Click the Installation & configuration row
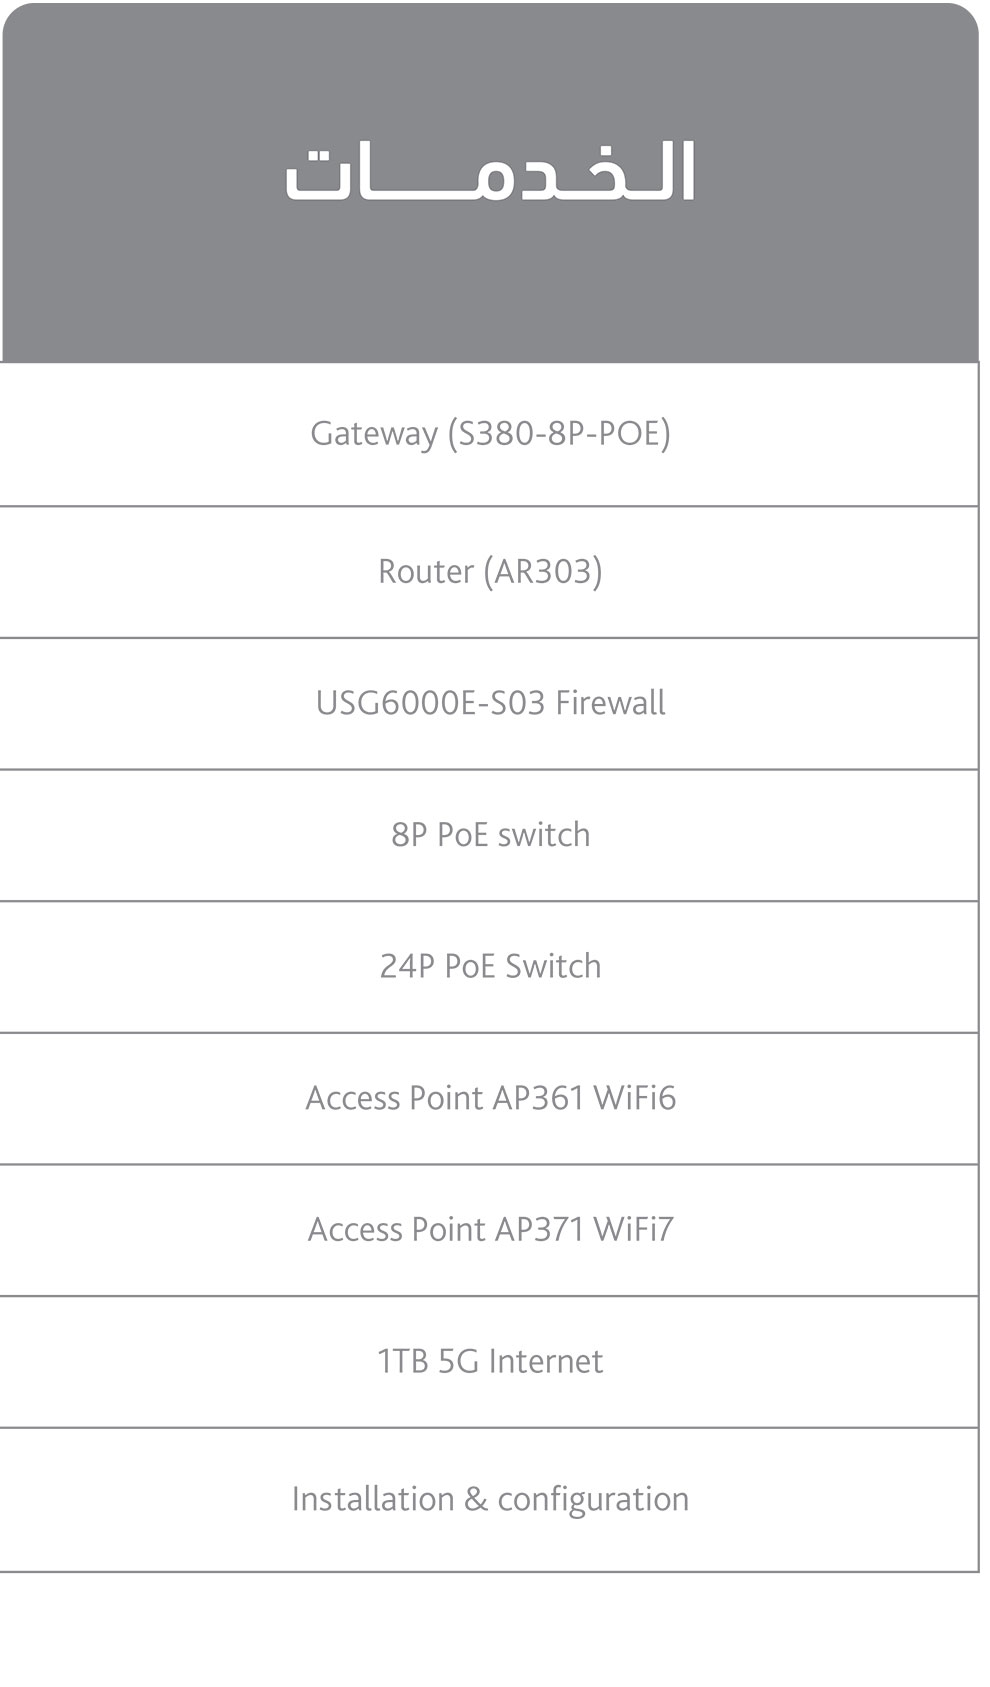The height and width of the screenshot is (1687, 990). coord(490,1500)
